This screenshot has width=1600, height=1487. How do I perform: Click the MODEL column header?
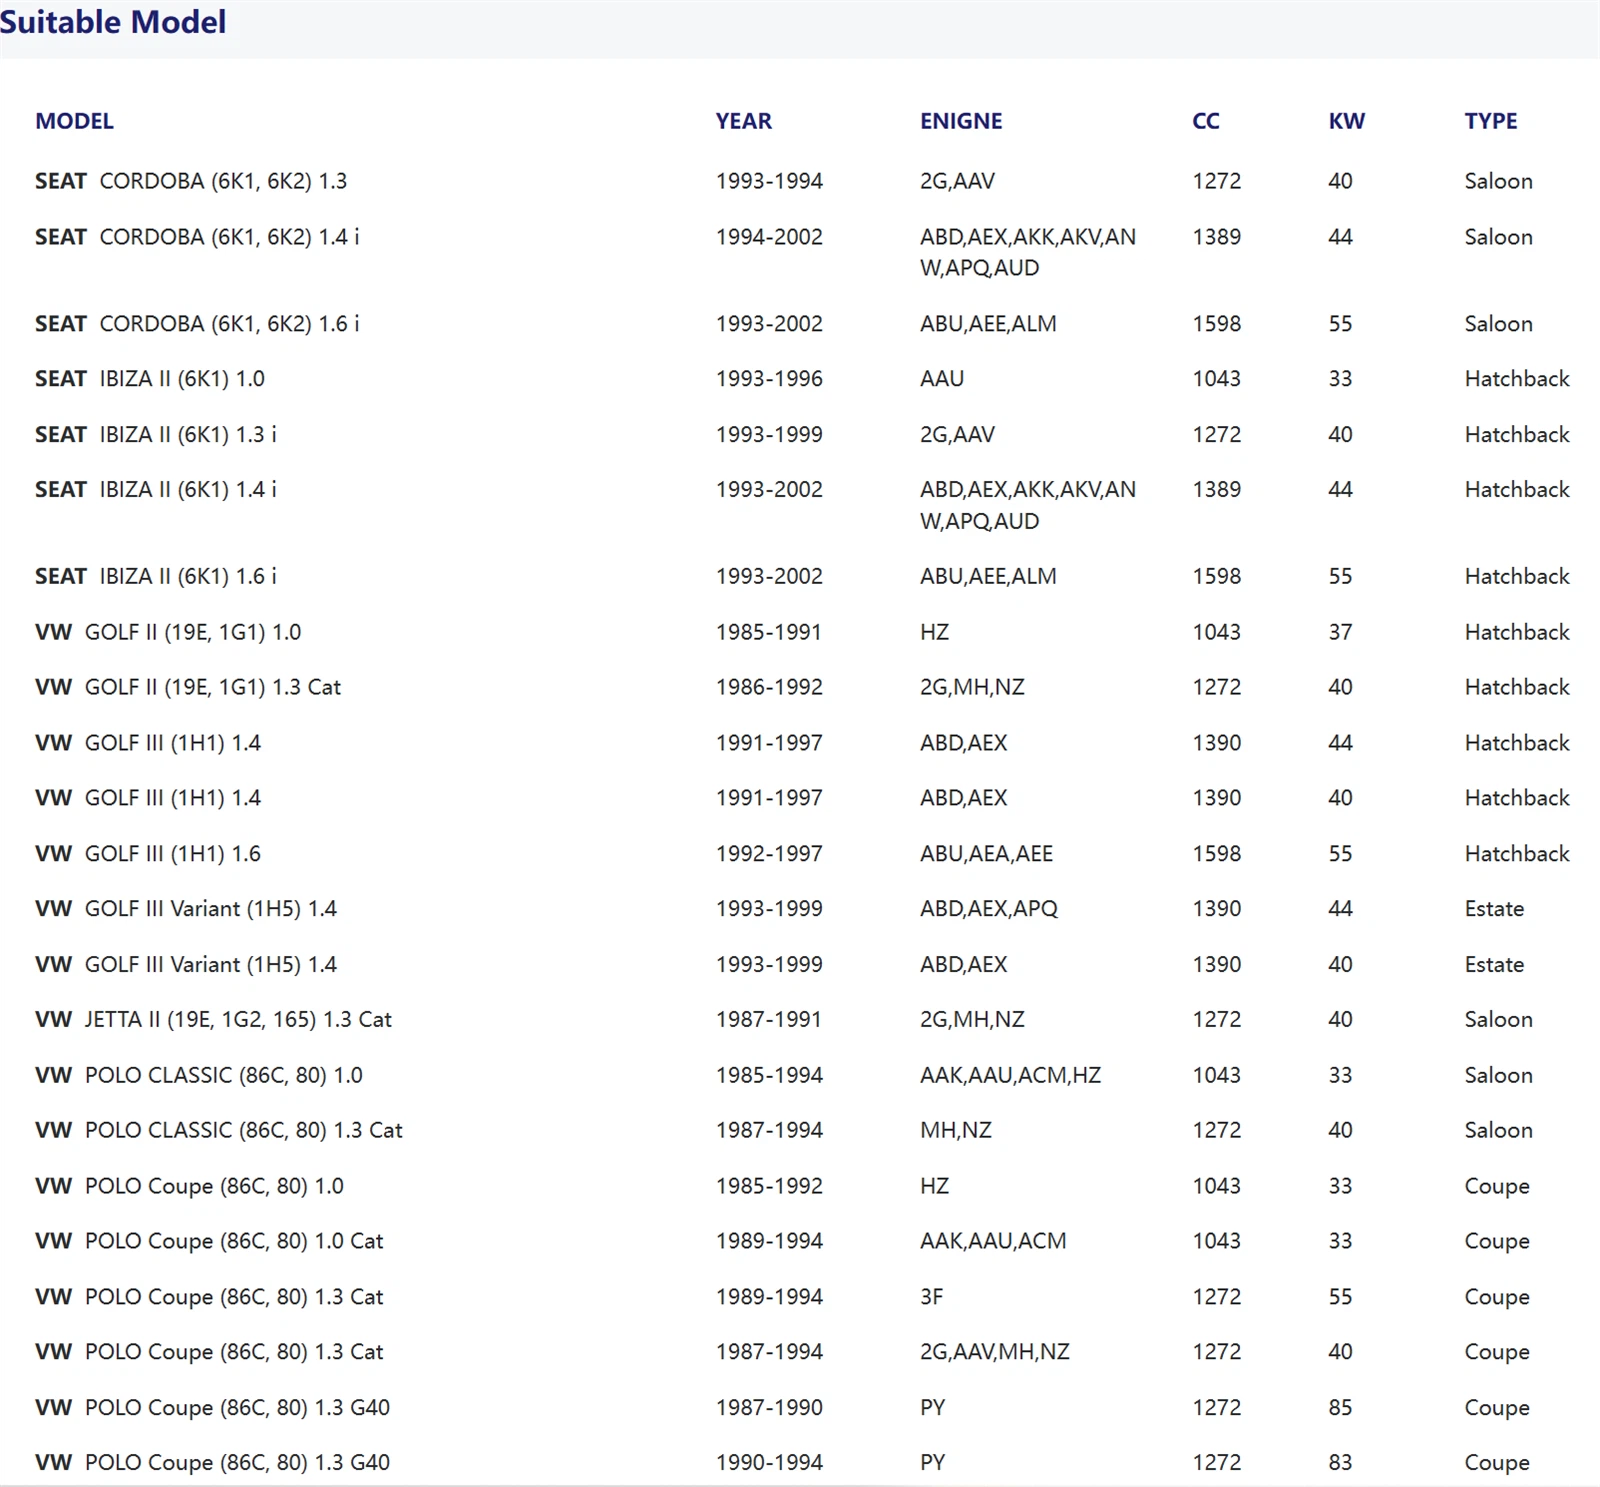74,121
